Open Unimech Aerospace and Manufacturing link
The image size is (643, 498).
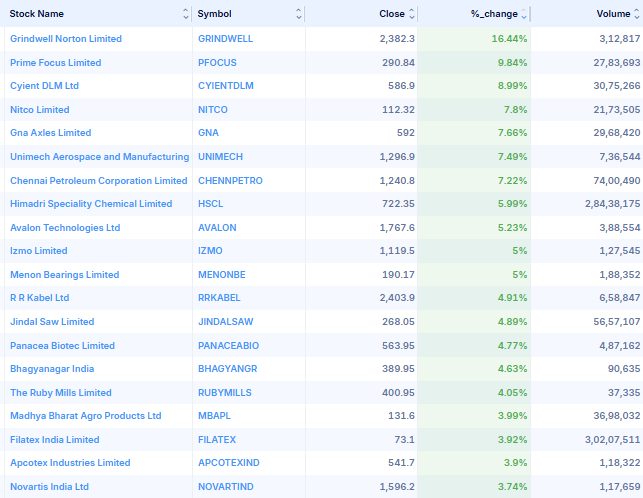pos(100,157)
